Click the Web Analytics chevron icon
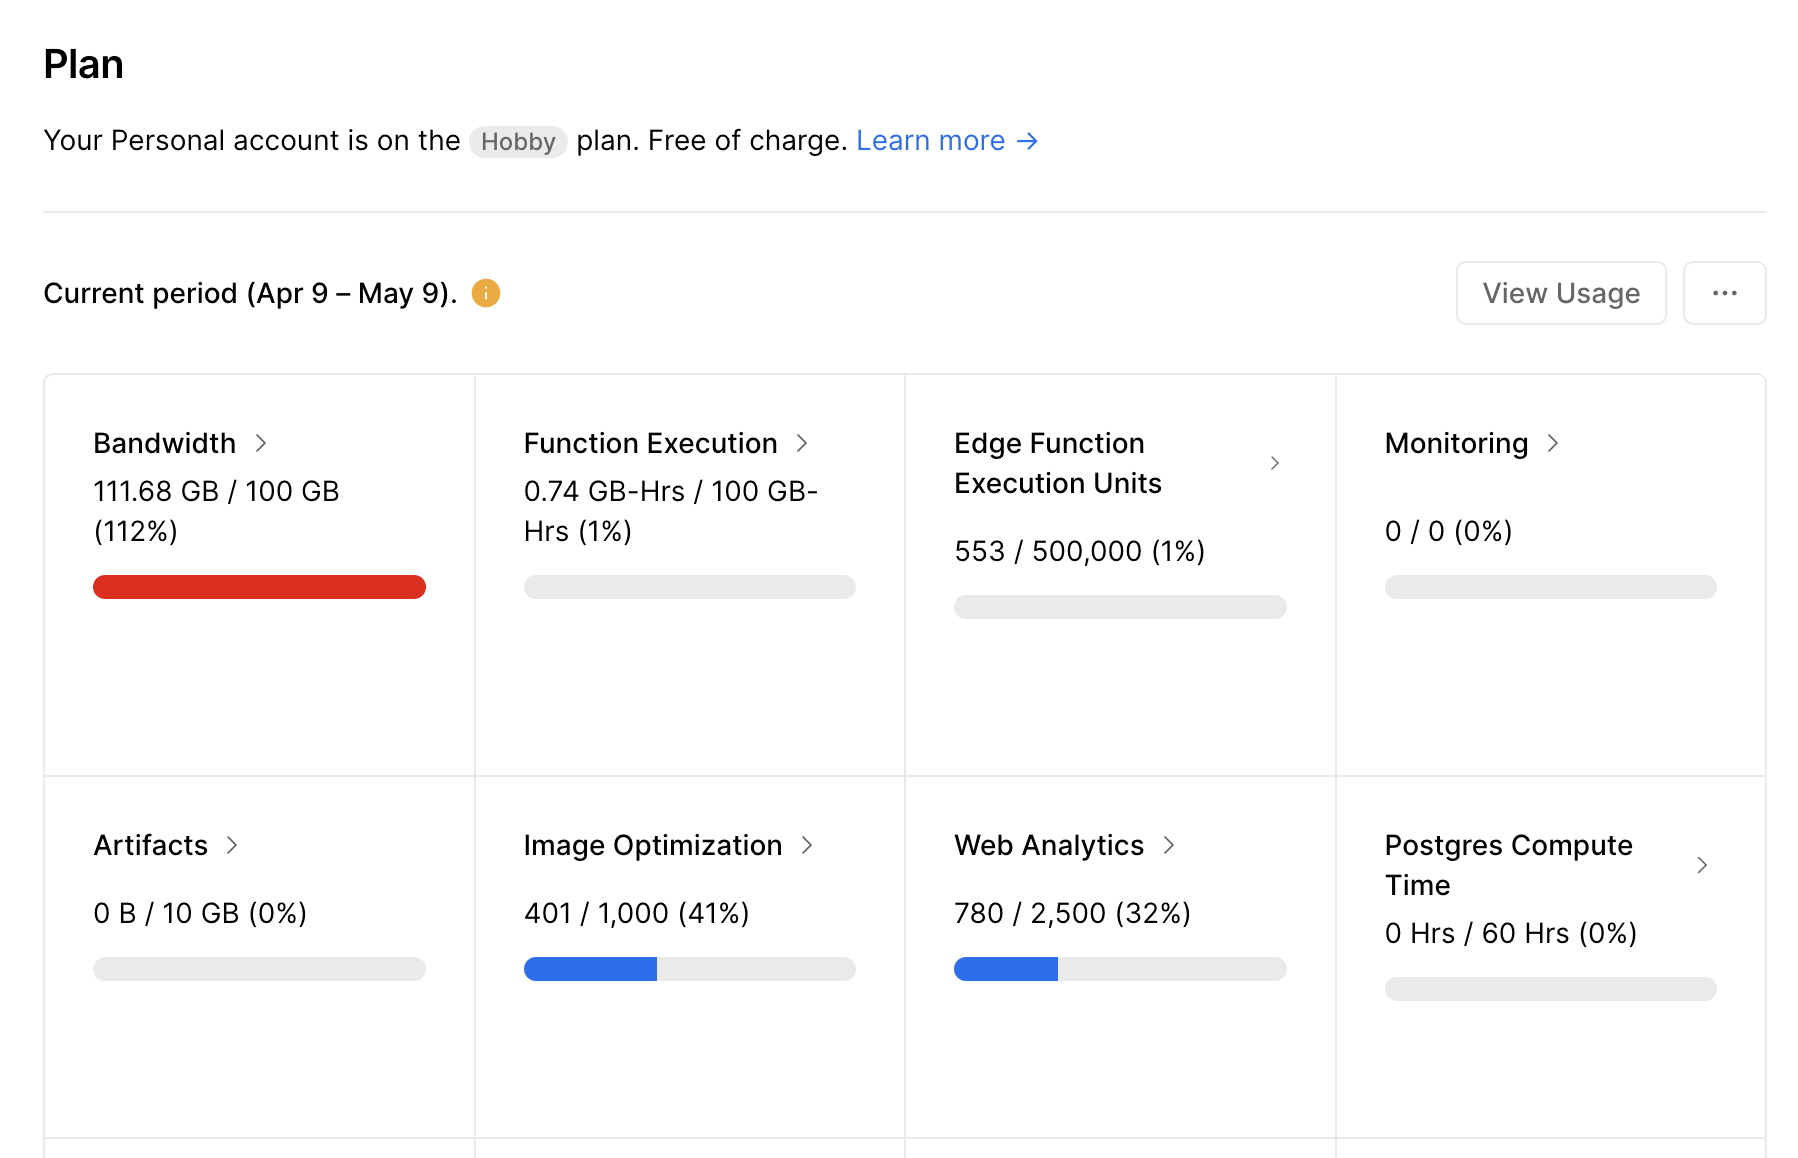The width and height of the screenshot is (1798, 1158). [x=1169, y=845]
